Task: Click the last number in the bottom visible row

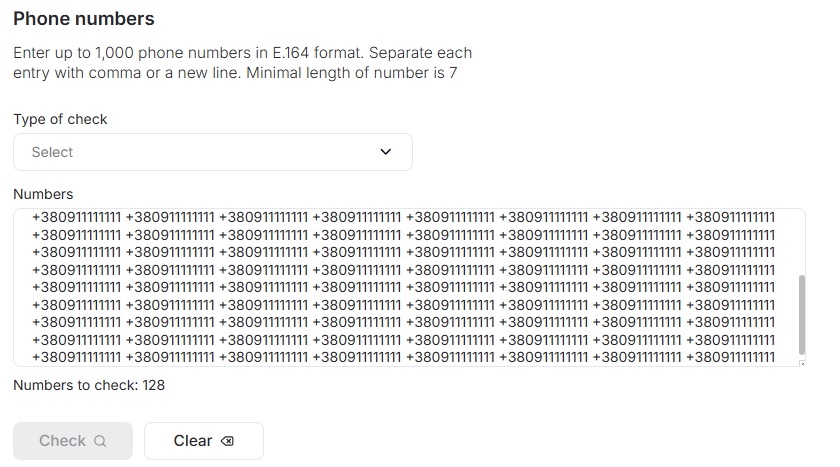Action: [732, 357]
